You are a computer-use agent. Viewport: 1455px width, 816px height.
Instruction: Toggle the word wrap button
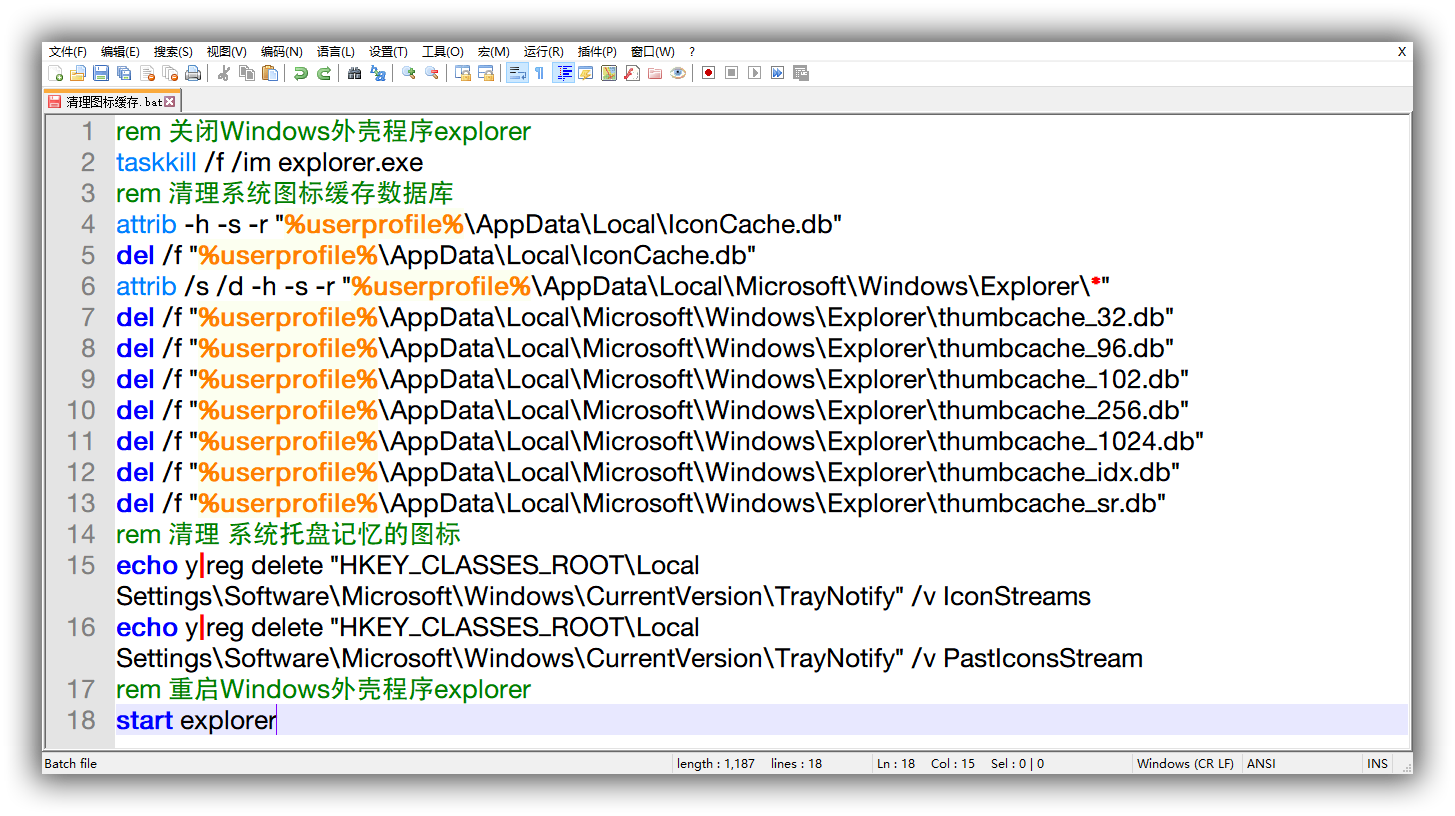517,73
